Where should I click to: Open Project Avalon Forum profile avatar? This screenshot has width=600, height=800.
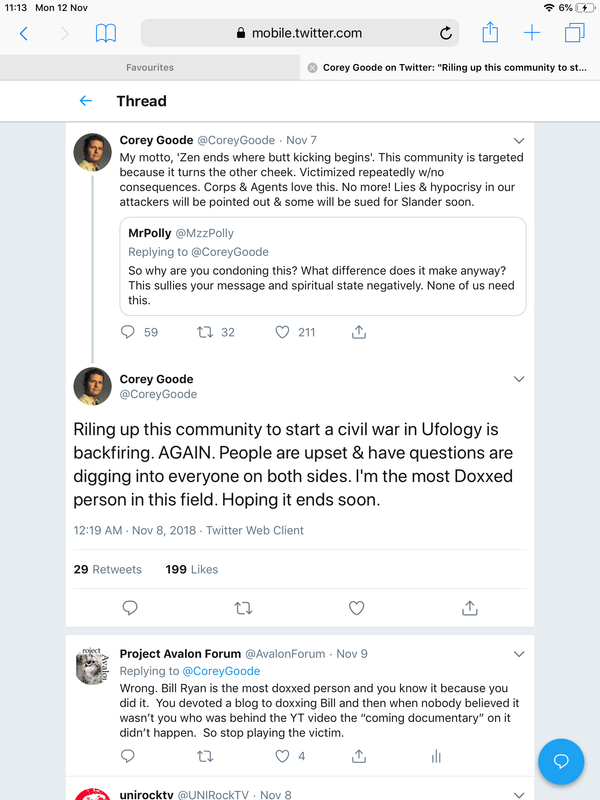tap(92, 665)
